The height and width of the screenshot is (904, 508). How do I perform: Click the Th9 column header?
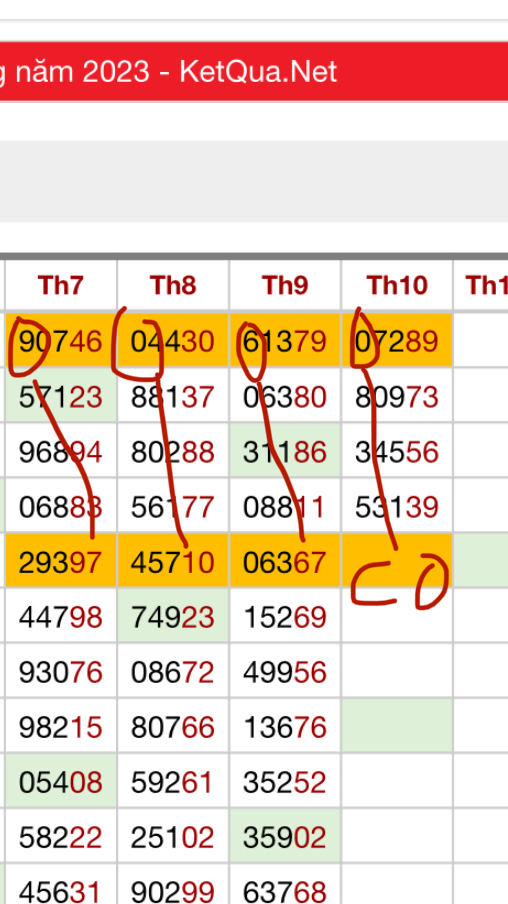285,285
